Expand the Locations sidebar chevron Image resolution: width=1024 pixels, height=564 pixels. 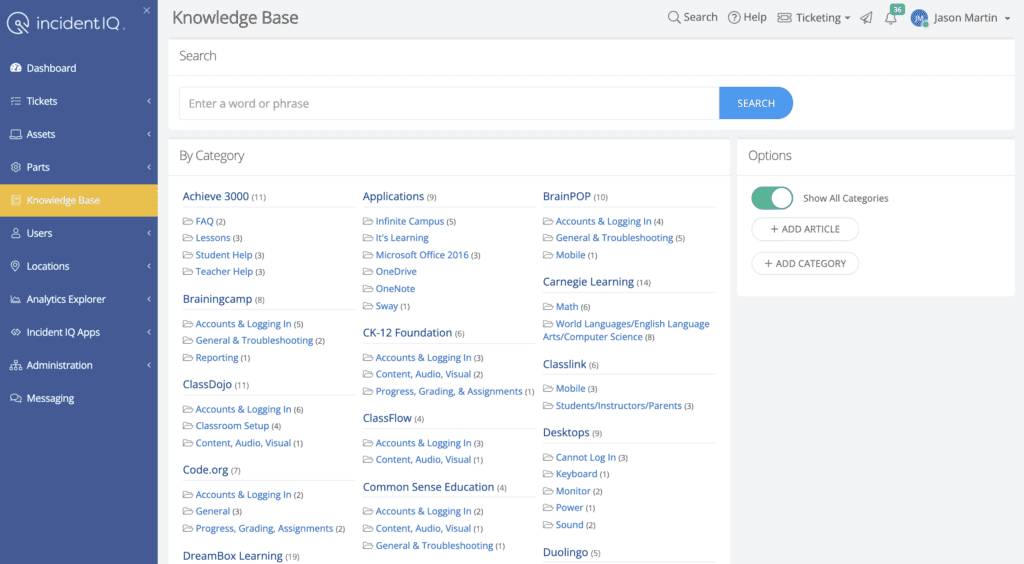[149, 266]
